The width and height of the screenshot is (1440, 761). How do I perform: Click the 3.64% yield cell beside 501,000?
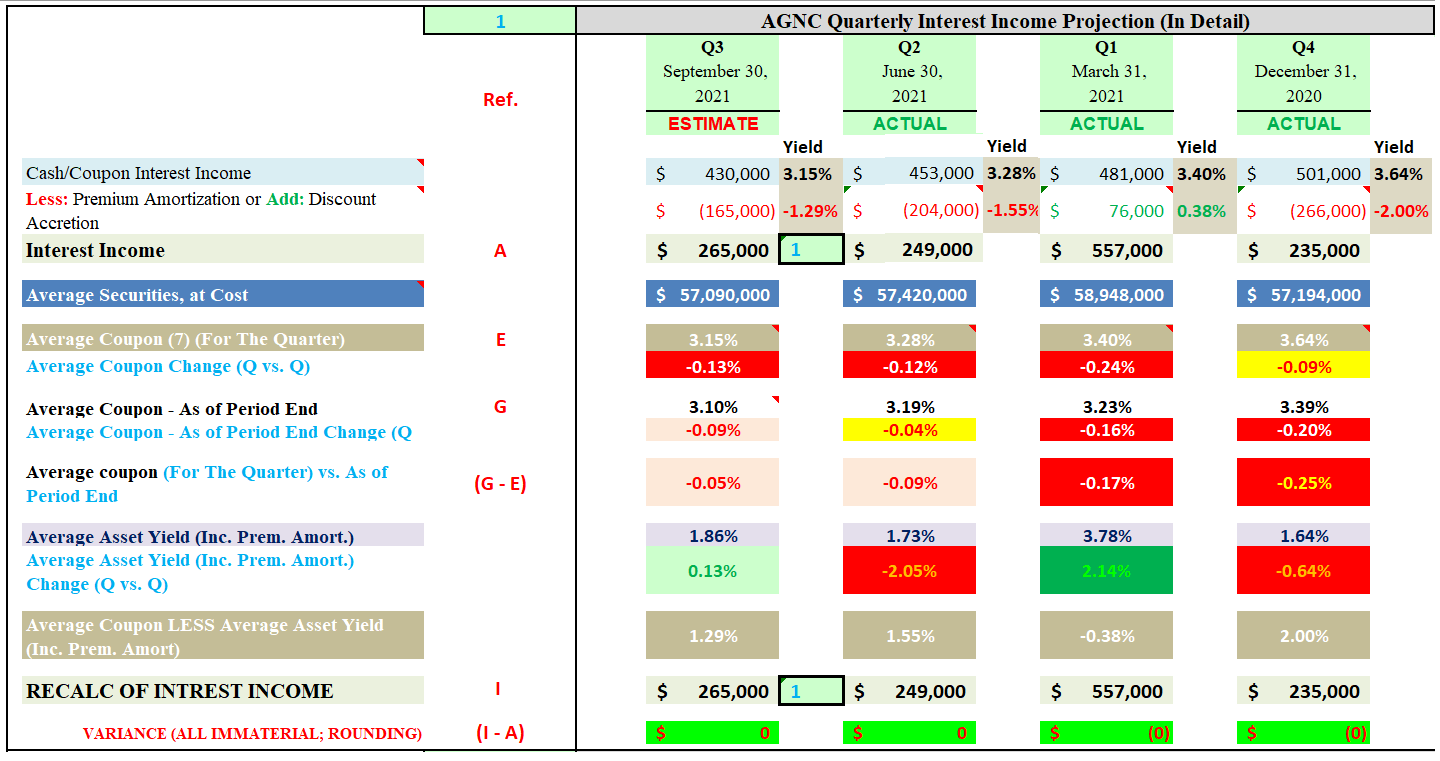pos(1399,173)
